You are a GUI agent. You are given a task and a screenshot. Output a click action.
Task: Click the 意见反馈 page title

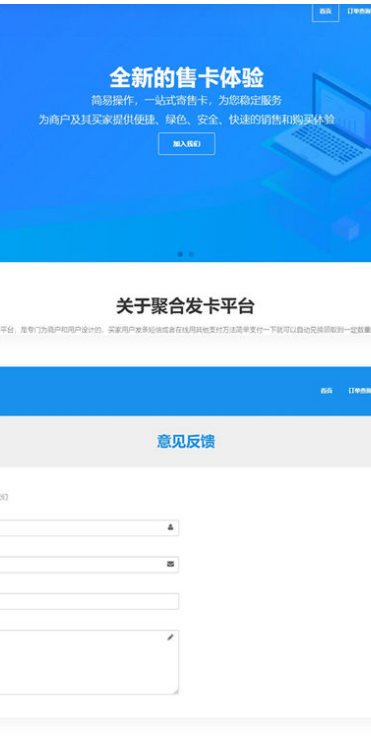186,441
